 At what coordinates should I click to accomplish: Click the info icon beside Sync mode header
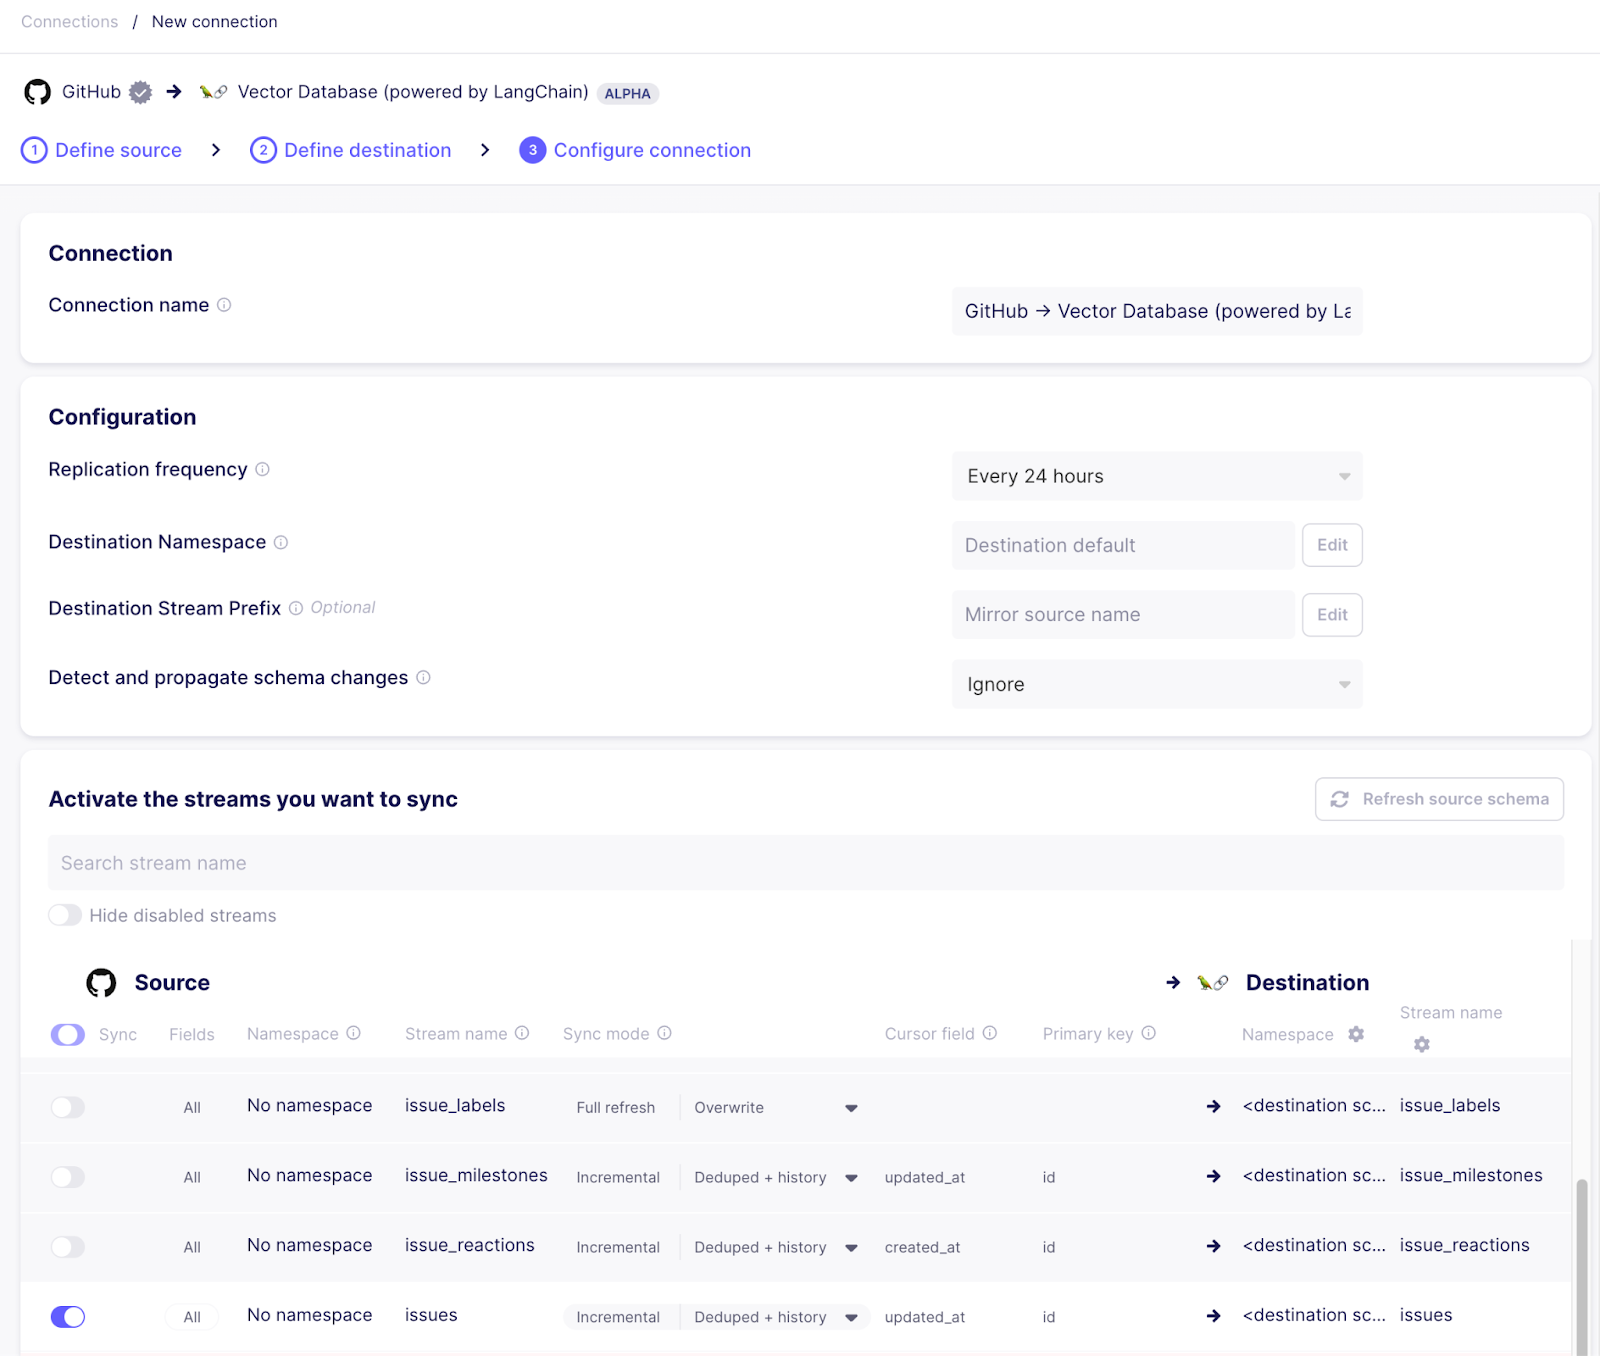[664, 1033]
